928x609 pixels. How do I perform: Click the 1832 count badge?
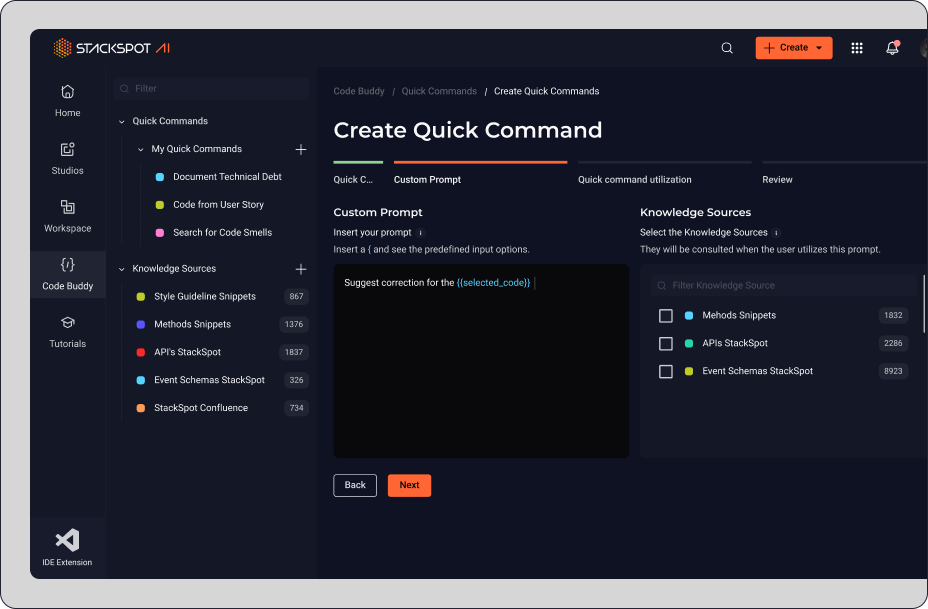click(x=893, y=315)
